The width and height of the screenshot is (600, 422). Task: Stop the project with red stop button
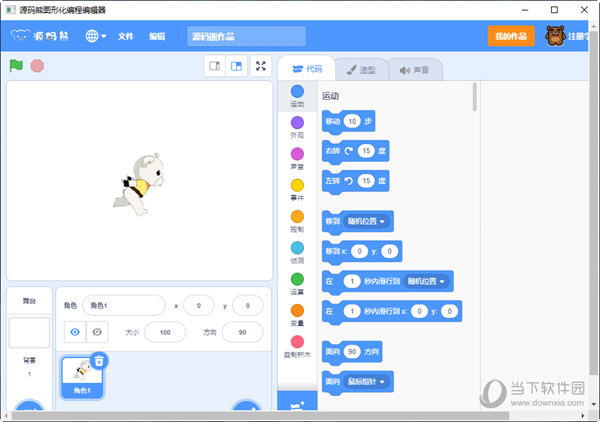tap(37, 66)
